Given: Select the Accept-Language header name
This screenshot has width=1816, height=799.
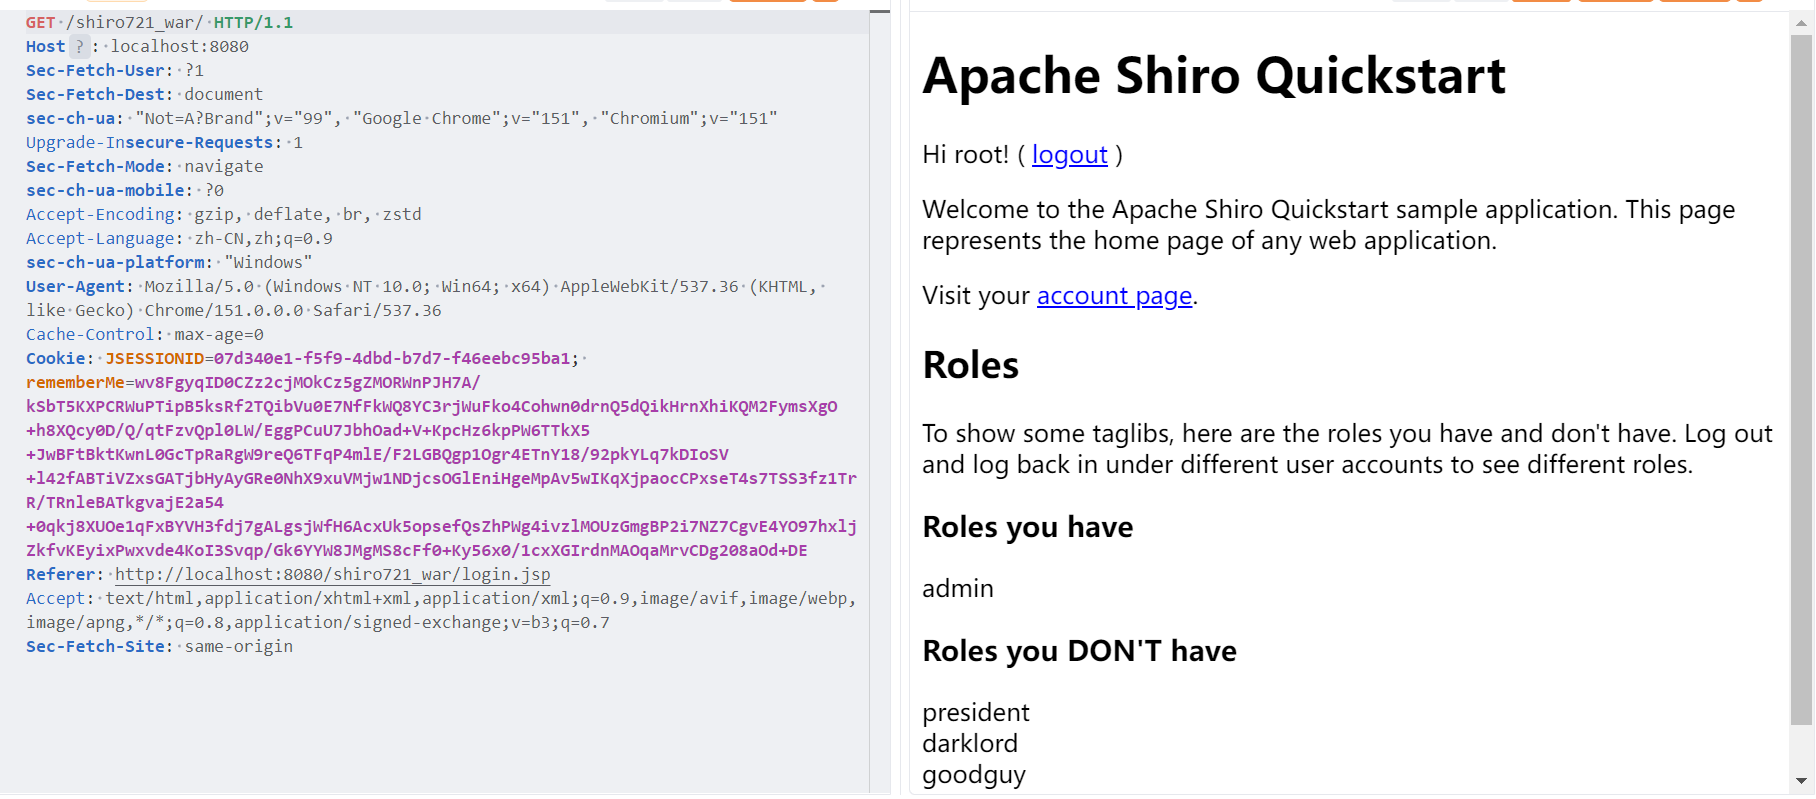Looking at the screenshot, I should [x=100, y=239].
